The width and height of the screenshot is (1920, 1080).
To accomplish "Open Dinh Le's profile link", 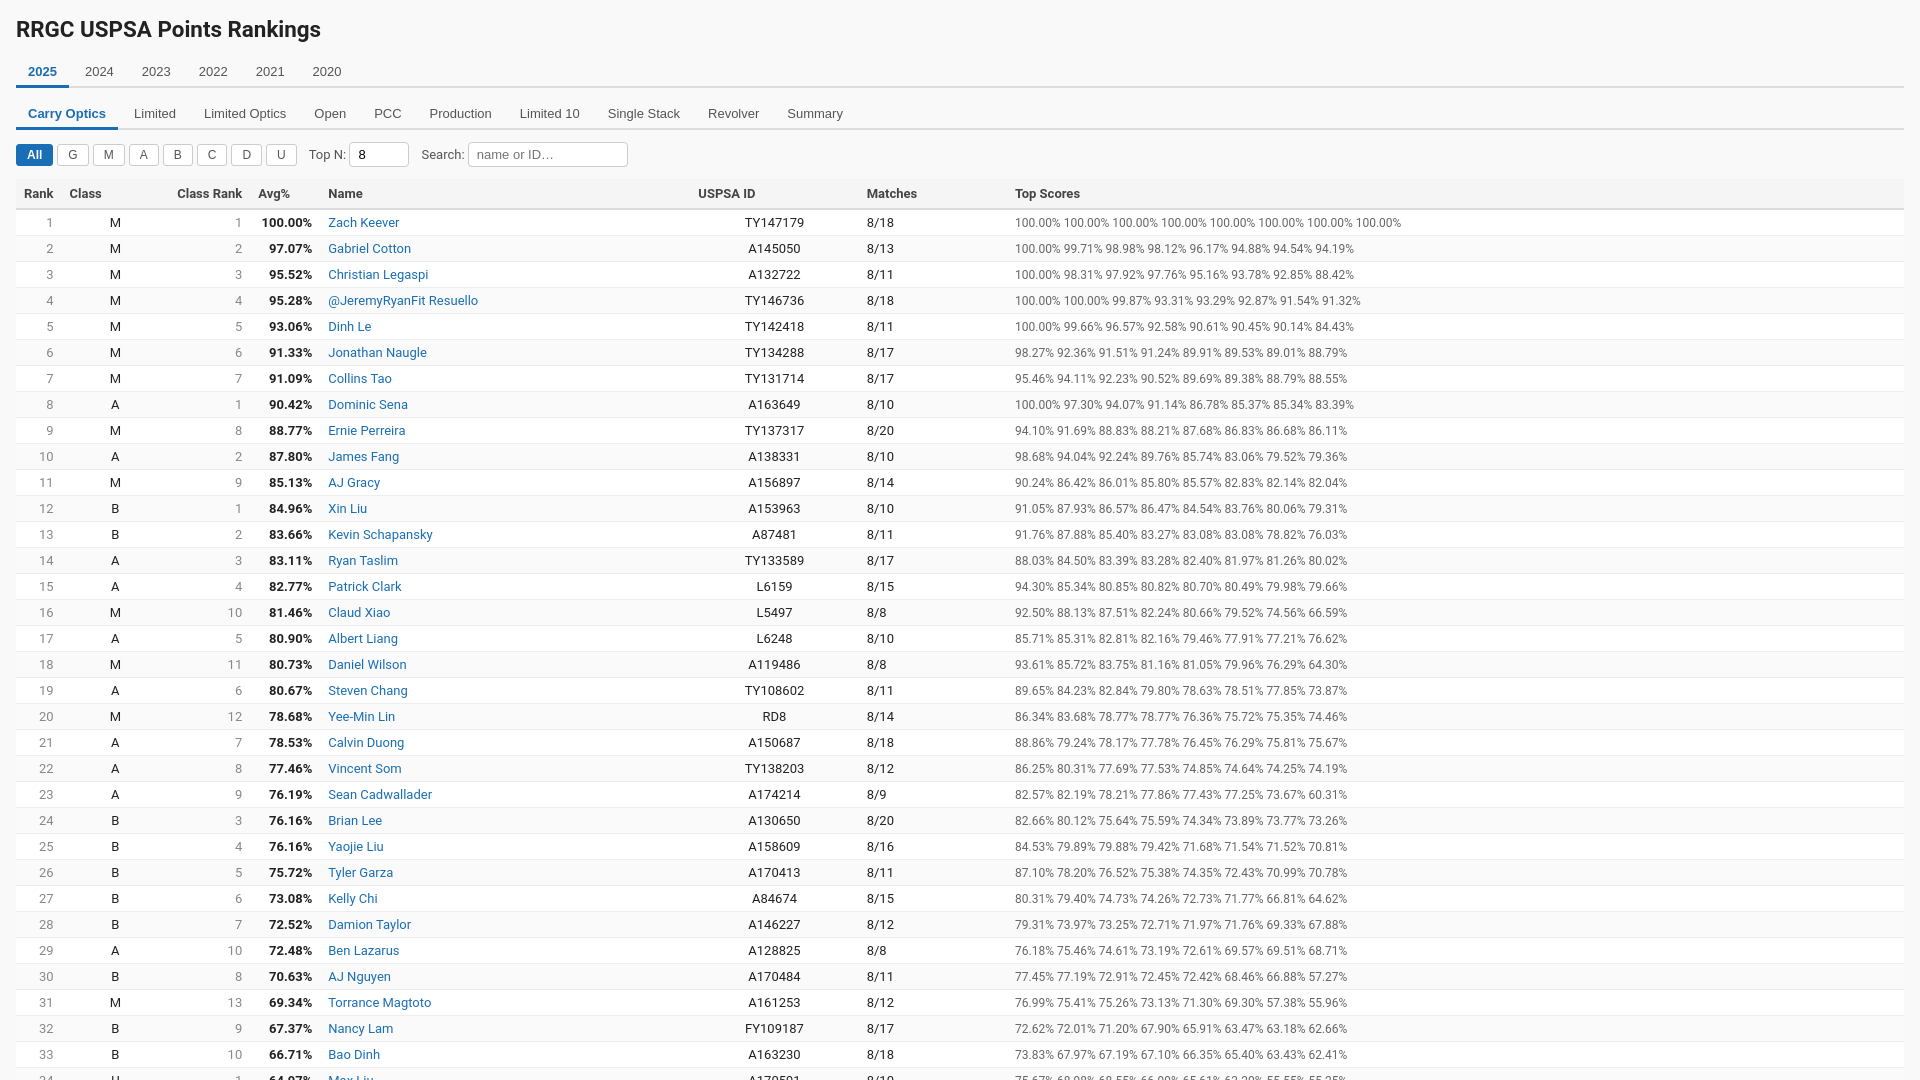I will [349, 327].
